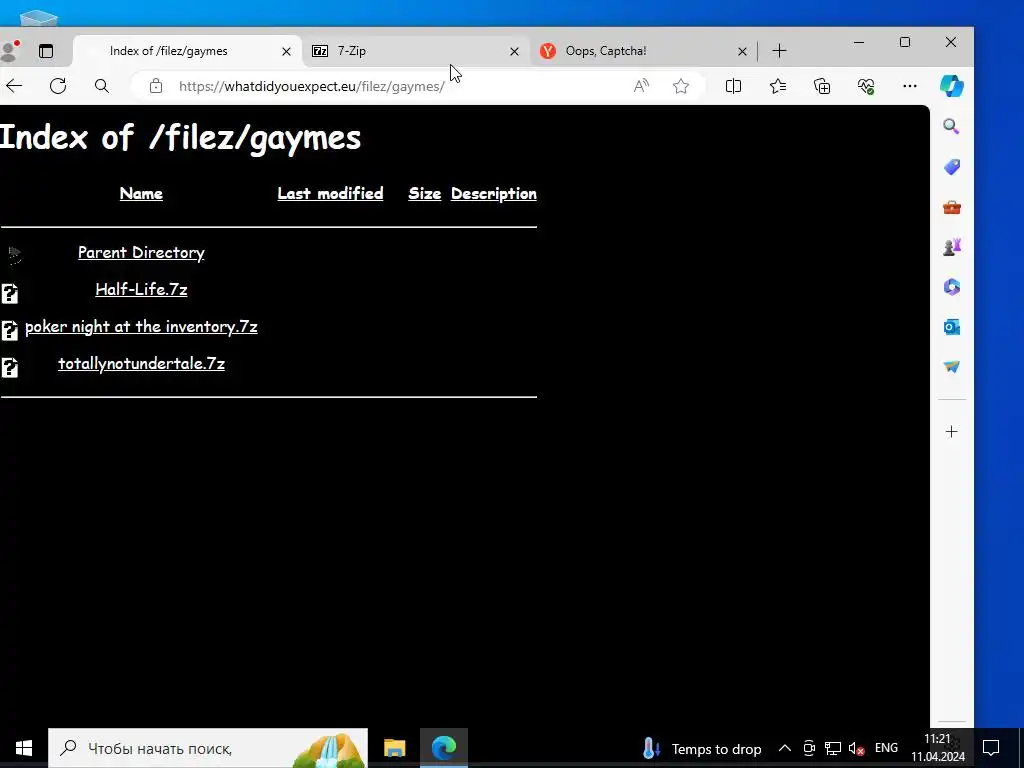Open the muted volume tray icon

[856, 748]
